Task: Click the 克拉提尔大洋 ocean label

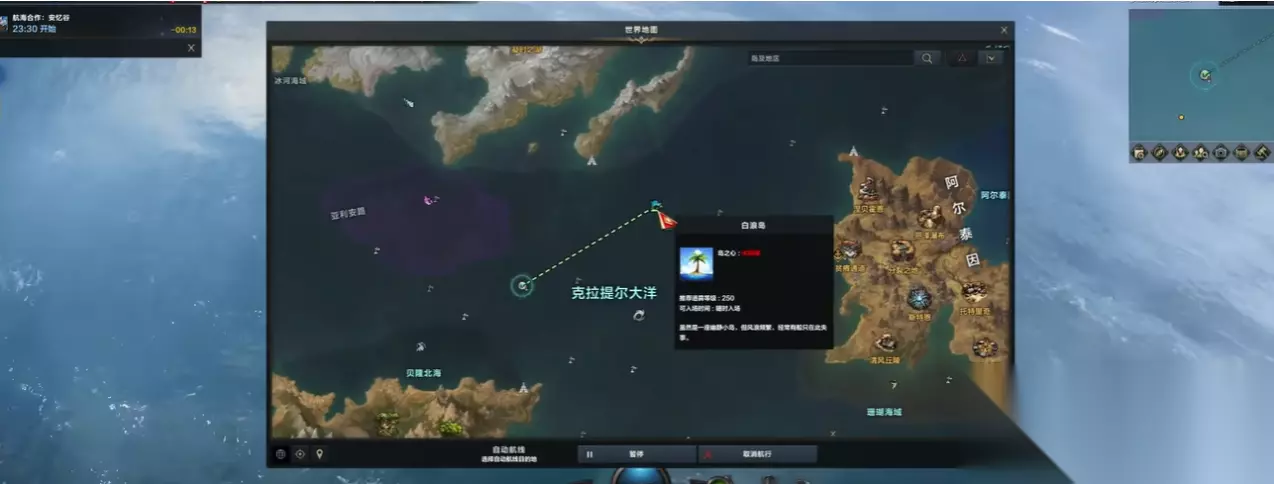Action: click(x=614, y=294)
